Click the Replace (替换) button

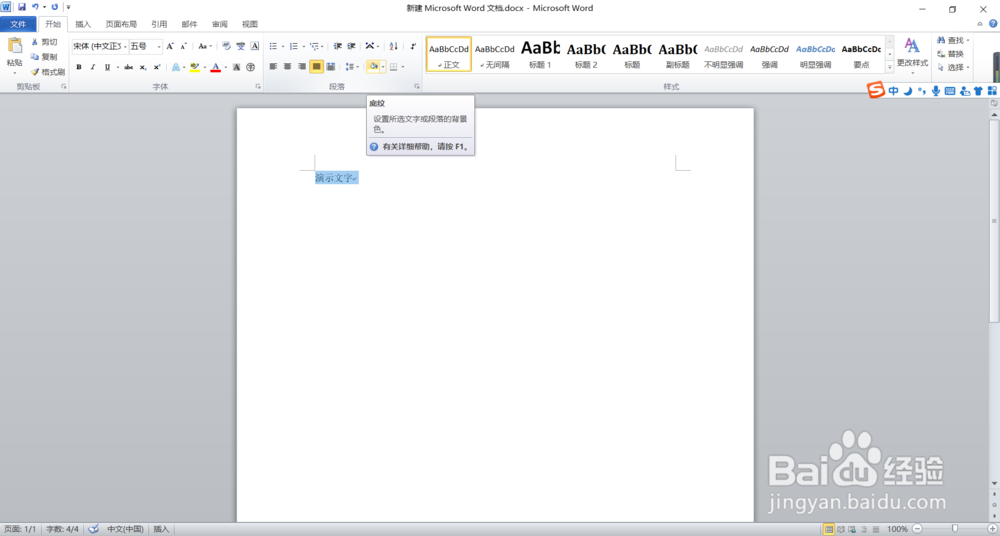point(950,54)
